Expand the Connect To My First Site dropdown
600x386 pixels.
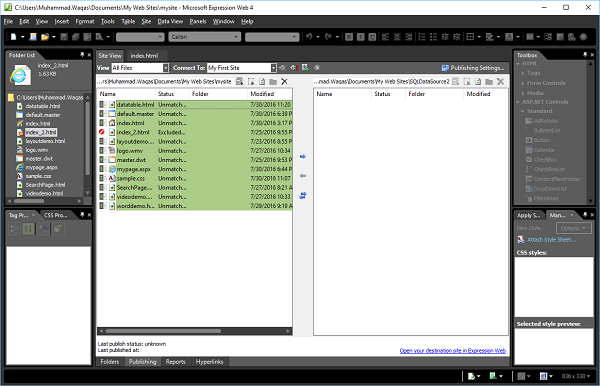[x=274, y=68]
